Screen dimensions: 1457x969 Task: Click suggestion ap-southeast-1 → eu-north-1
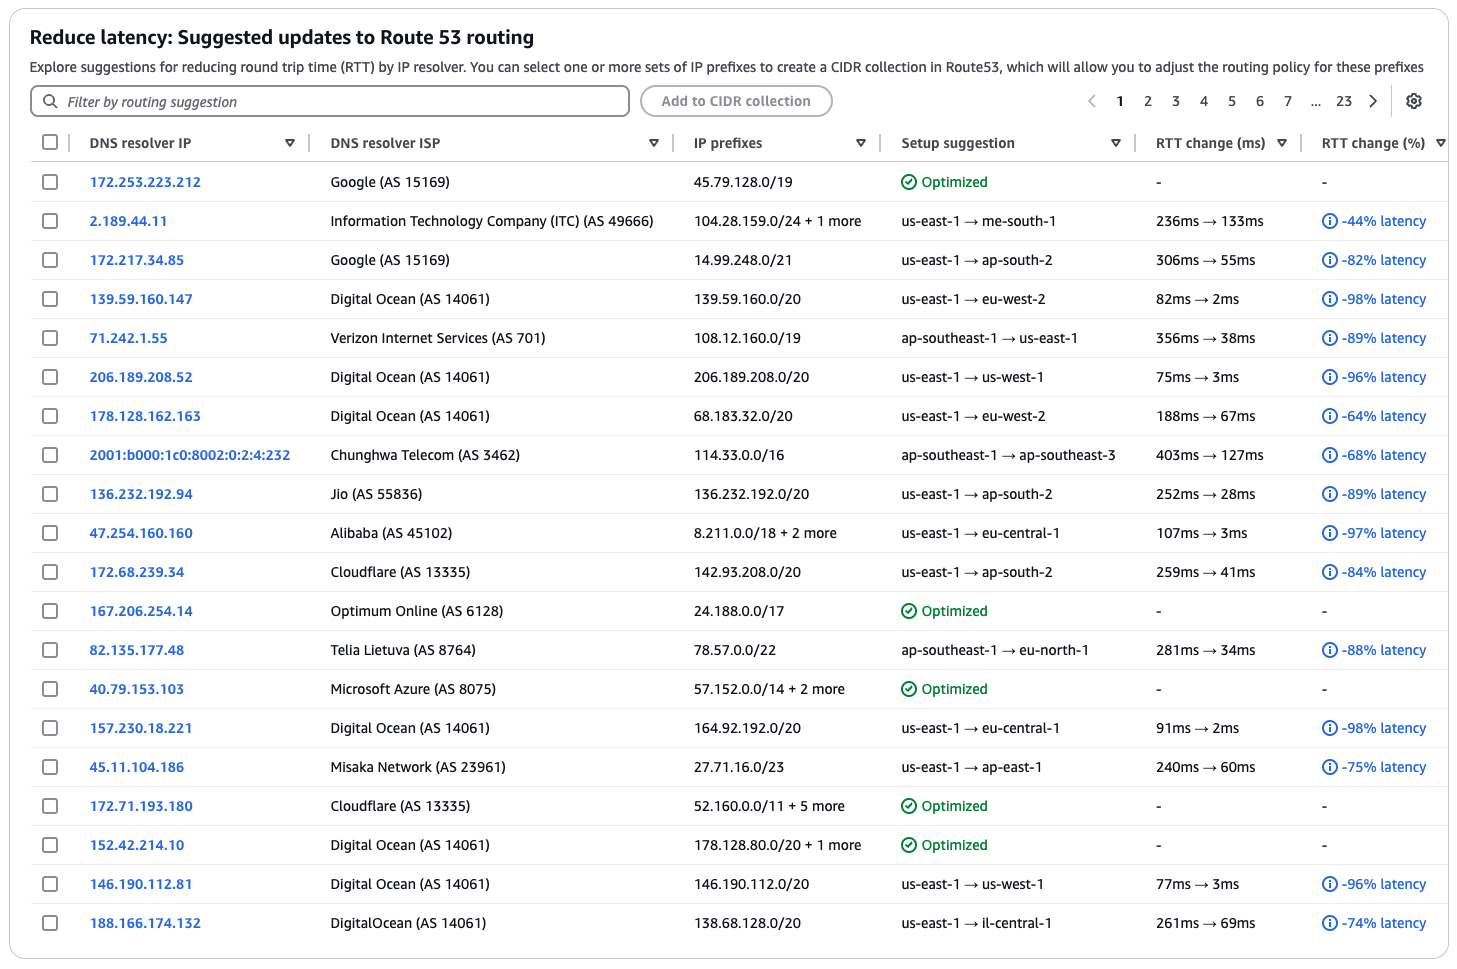995,650
